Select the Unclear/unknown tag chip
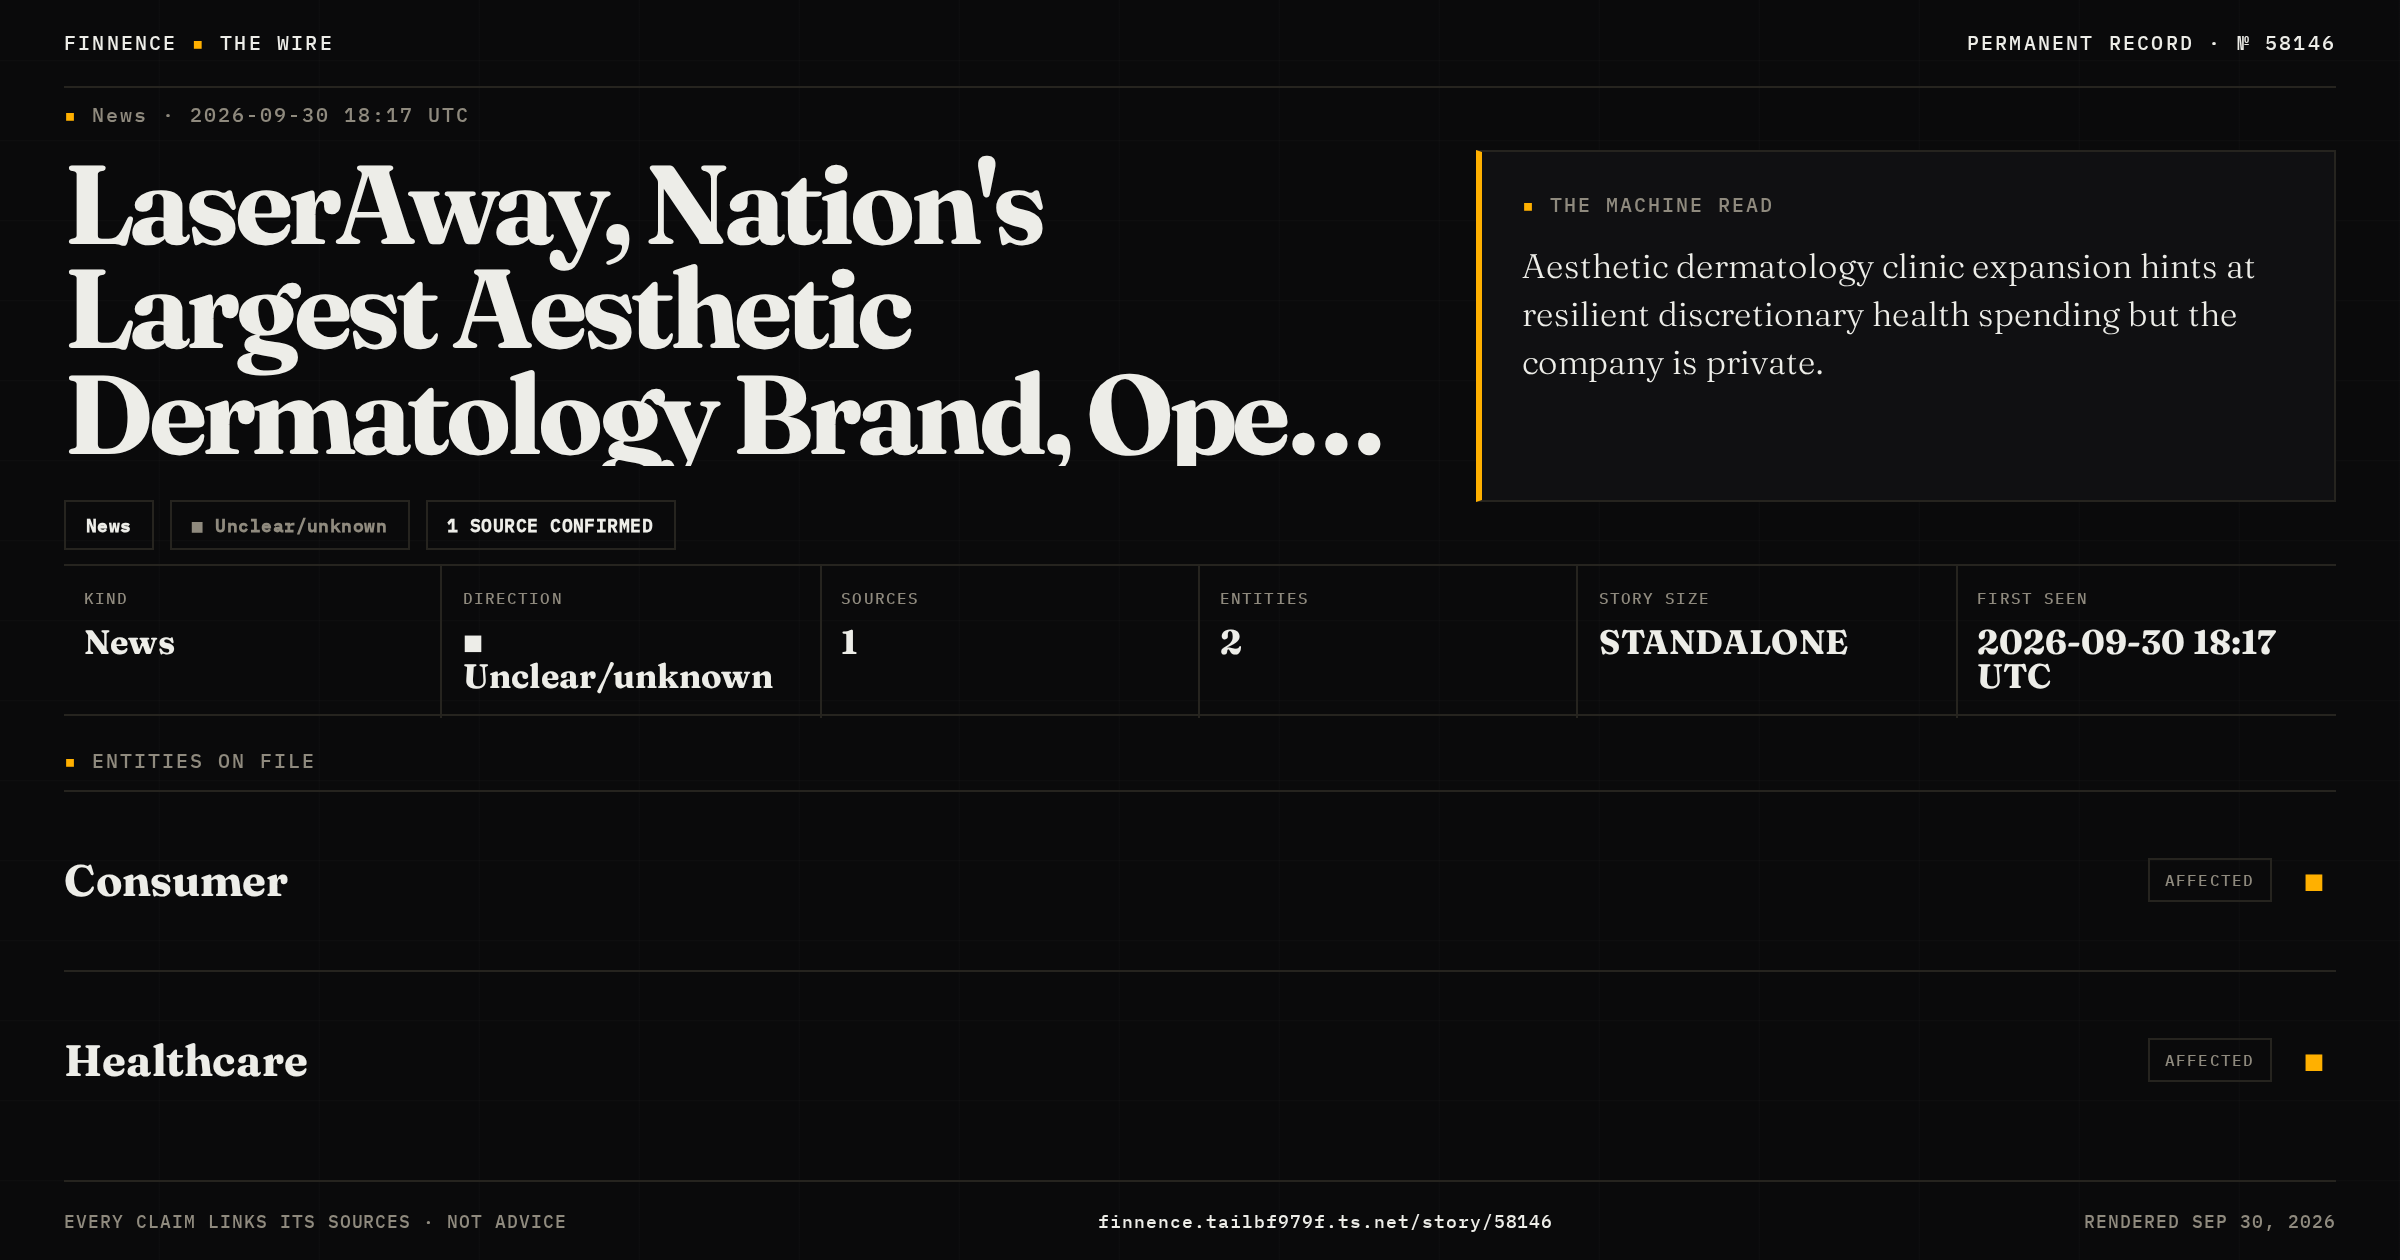This screenshot has height=1260, width=2400. coord(290,525)
